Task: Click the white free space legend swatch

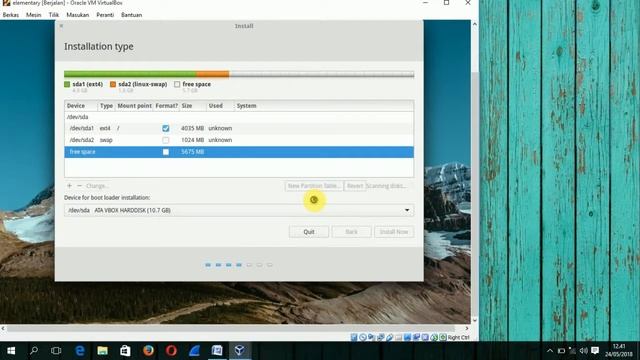Action: pos(177,84)
